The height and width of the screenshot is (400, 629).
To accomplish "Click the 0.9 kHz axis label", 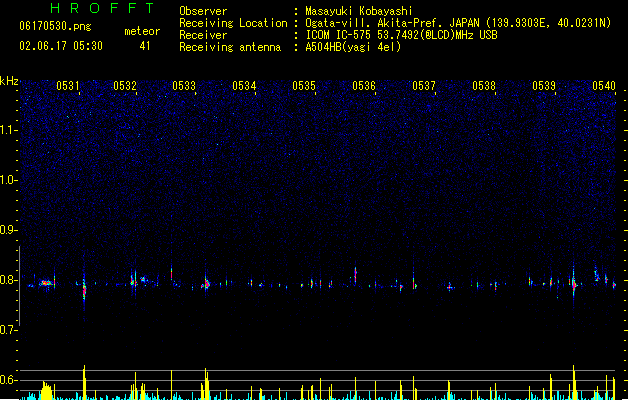I will pyautogui.click(x=8, y=230).
